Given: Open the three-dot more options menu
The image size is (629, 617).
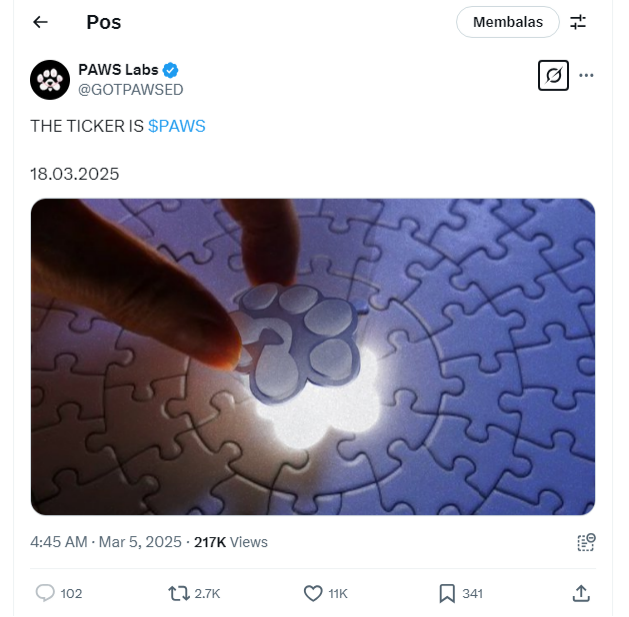Looking at the screenshot, I should pos(586,75).
